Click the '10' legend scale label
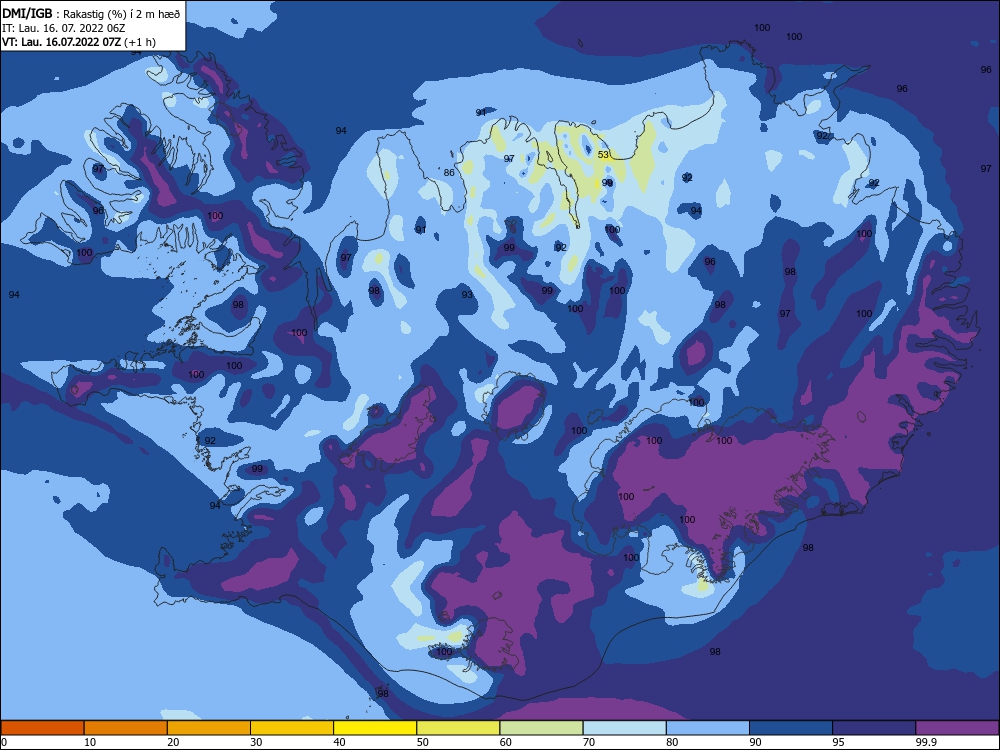Image resolution: width=1000 pixels, height=750 pixels. click(x=90, y=742)
